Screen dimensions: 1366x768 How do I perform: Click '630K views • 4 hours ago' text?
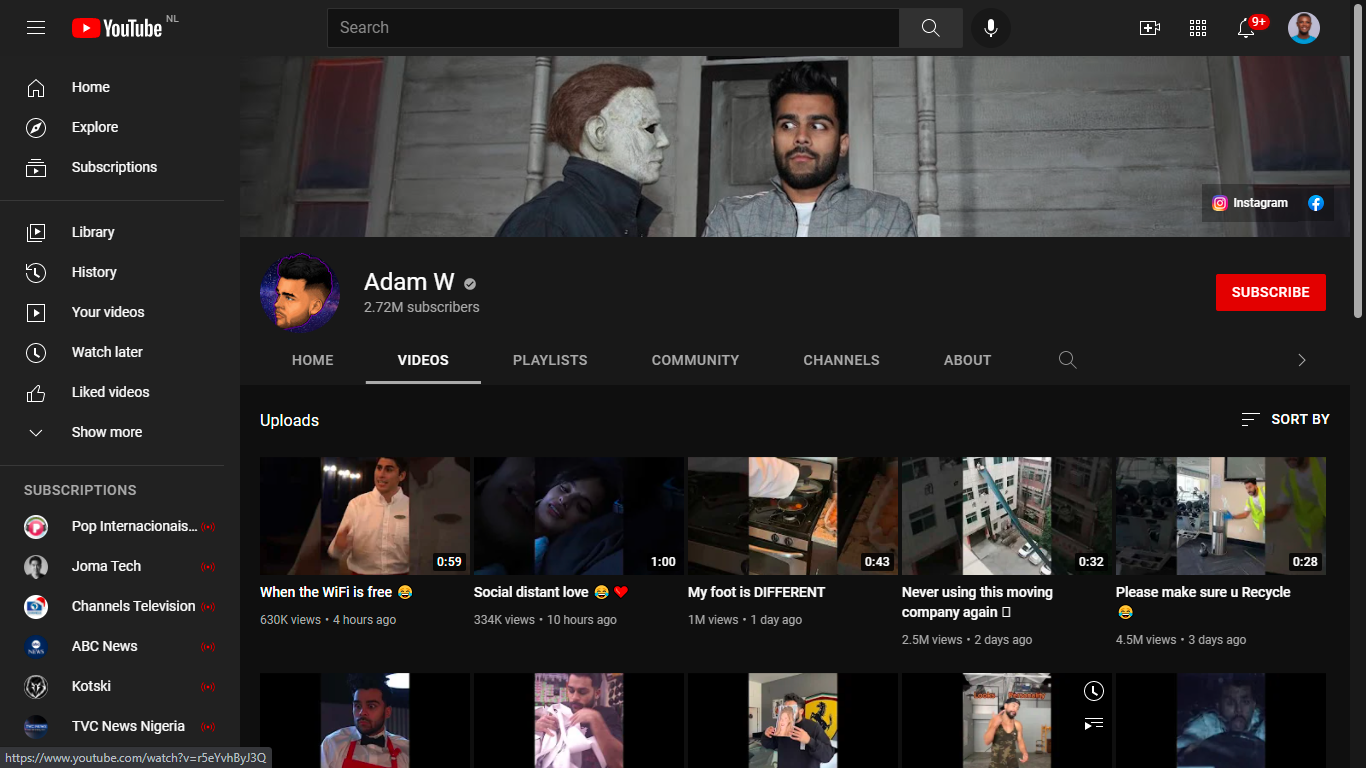pyautogui.click(x=328, y=620)
